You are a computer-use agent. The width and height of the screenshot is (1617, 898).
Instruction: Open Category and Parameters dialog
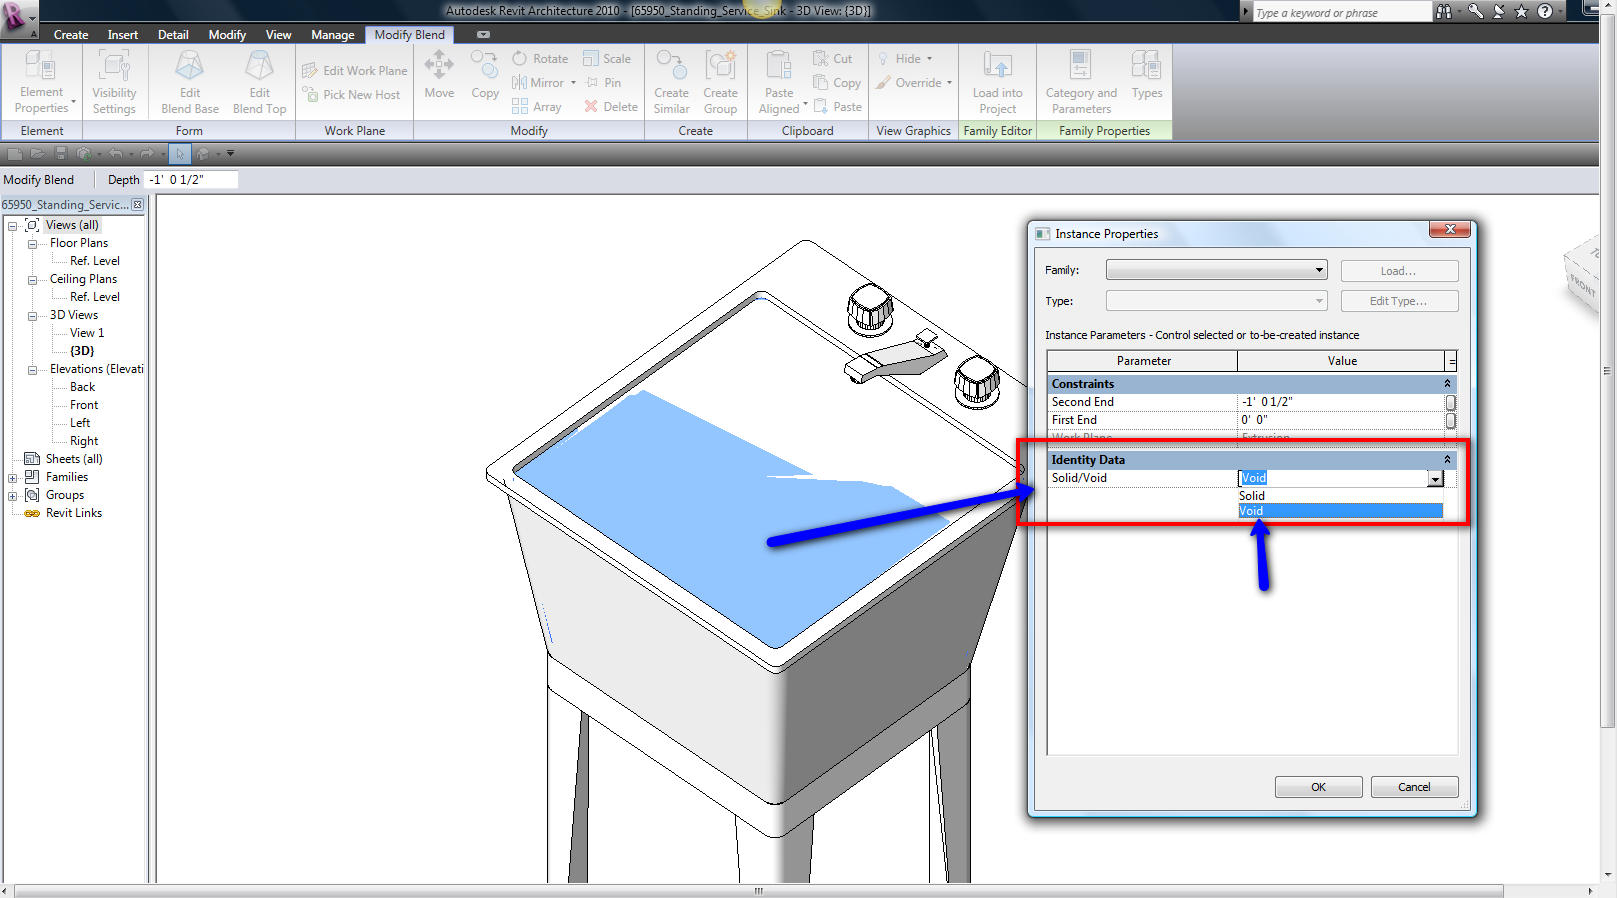tap(1081, 83)
